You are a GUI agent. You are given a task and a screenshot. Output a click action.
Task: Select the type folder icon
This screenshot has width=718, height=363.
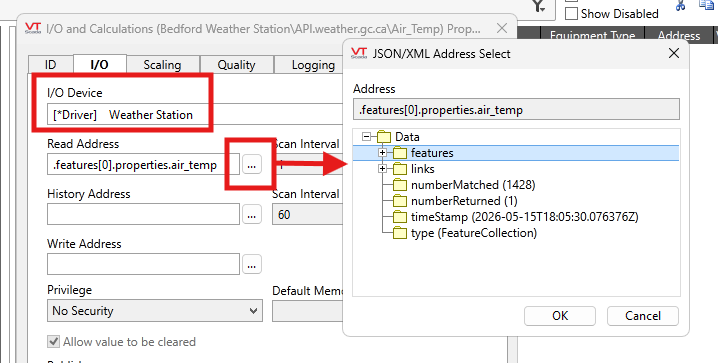pos(400,233)
